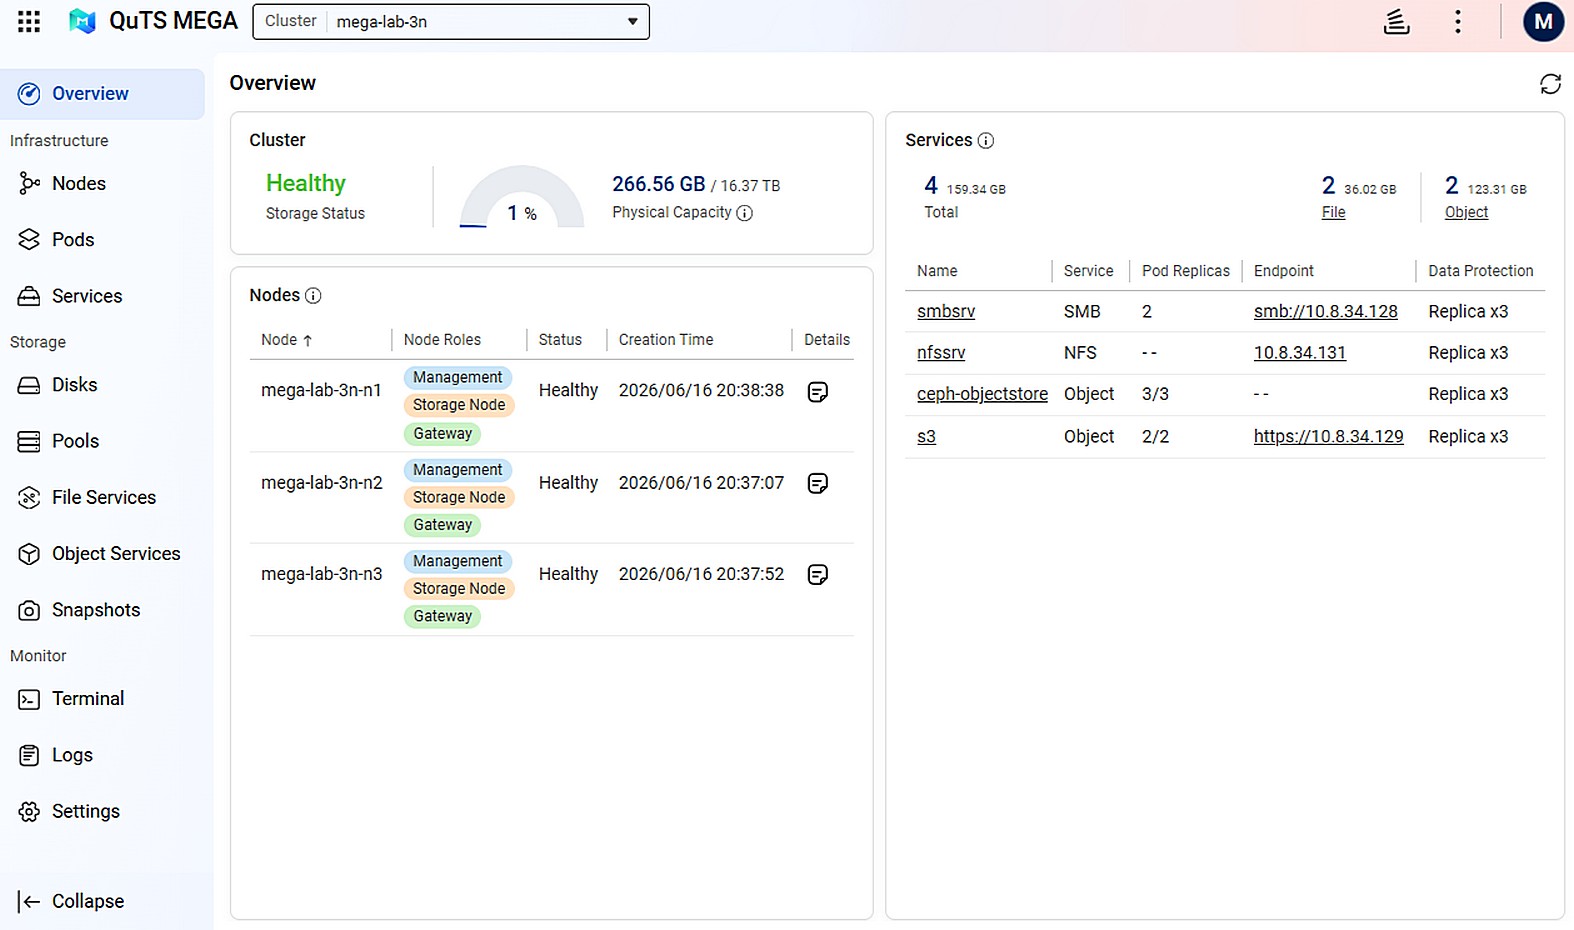The image size is (1574, 930).
Task: Open endpoint smb://10.8.34.128
Action: coord(1326,311)
